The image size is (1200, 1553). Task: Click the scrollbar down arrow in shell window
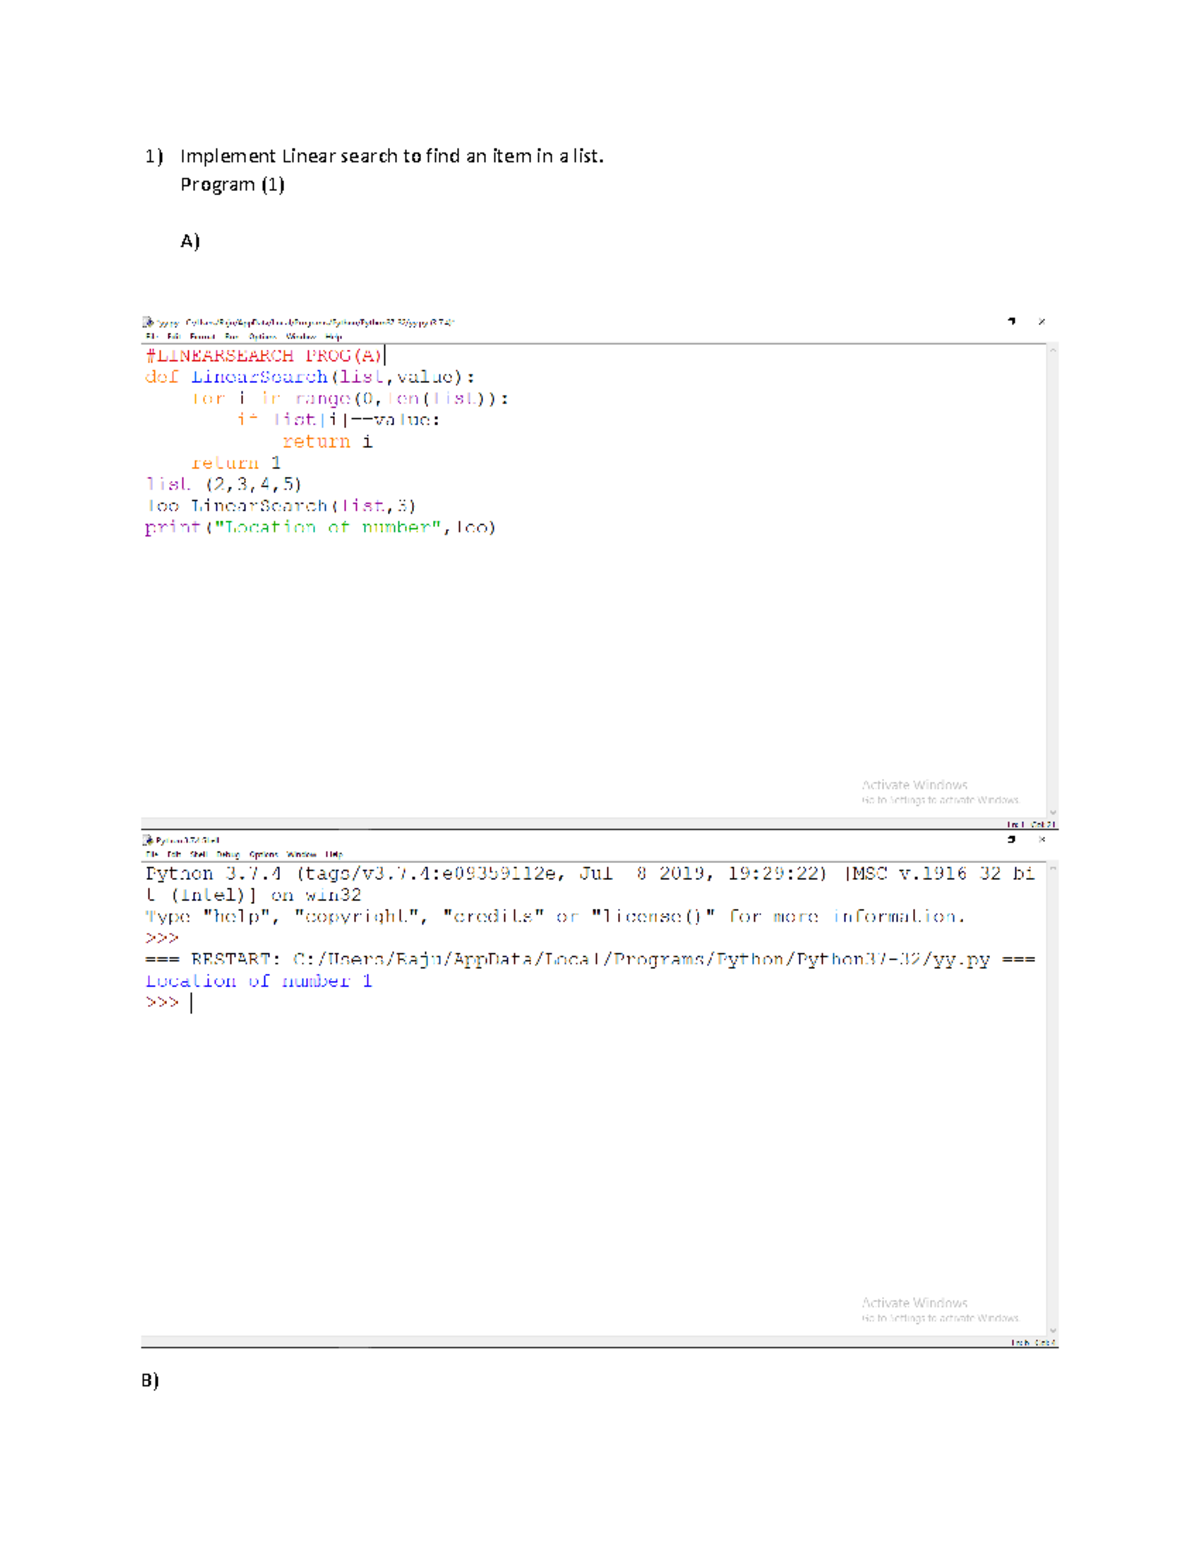[x=1053, y=1328]
